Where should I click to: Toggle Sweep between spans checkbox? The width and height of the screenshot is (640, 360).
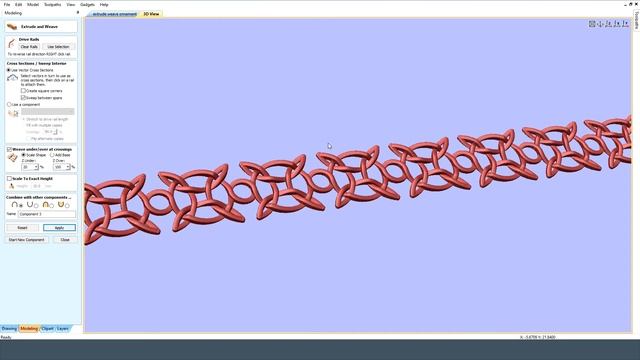point(23,98)
